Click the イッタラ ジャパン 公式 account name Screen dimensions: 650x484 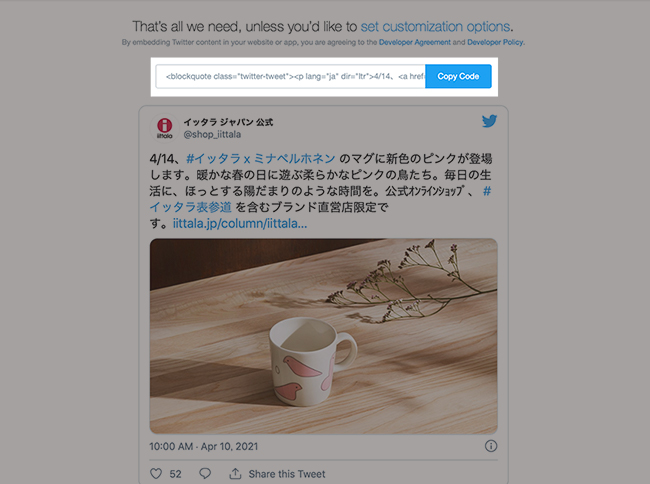[x=228, y=122]
